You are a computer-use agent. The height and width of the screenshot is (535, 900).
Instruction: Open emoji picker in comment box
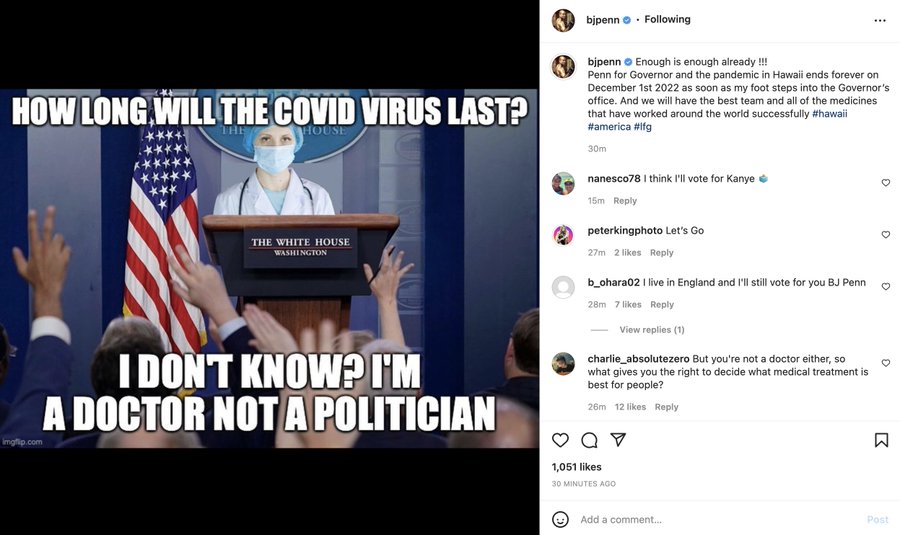pyautogui.click(x=560, y=520)
